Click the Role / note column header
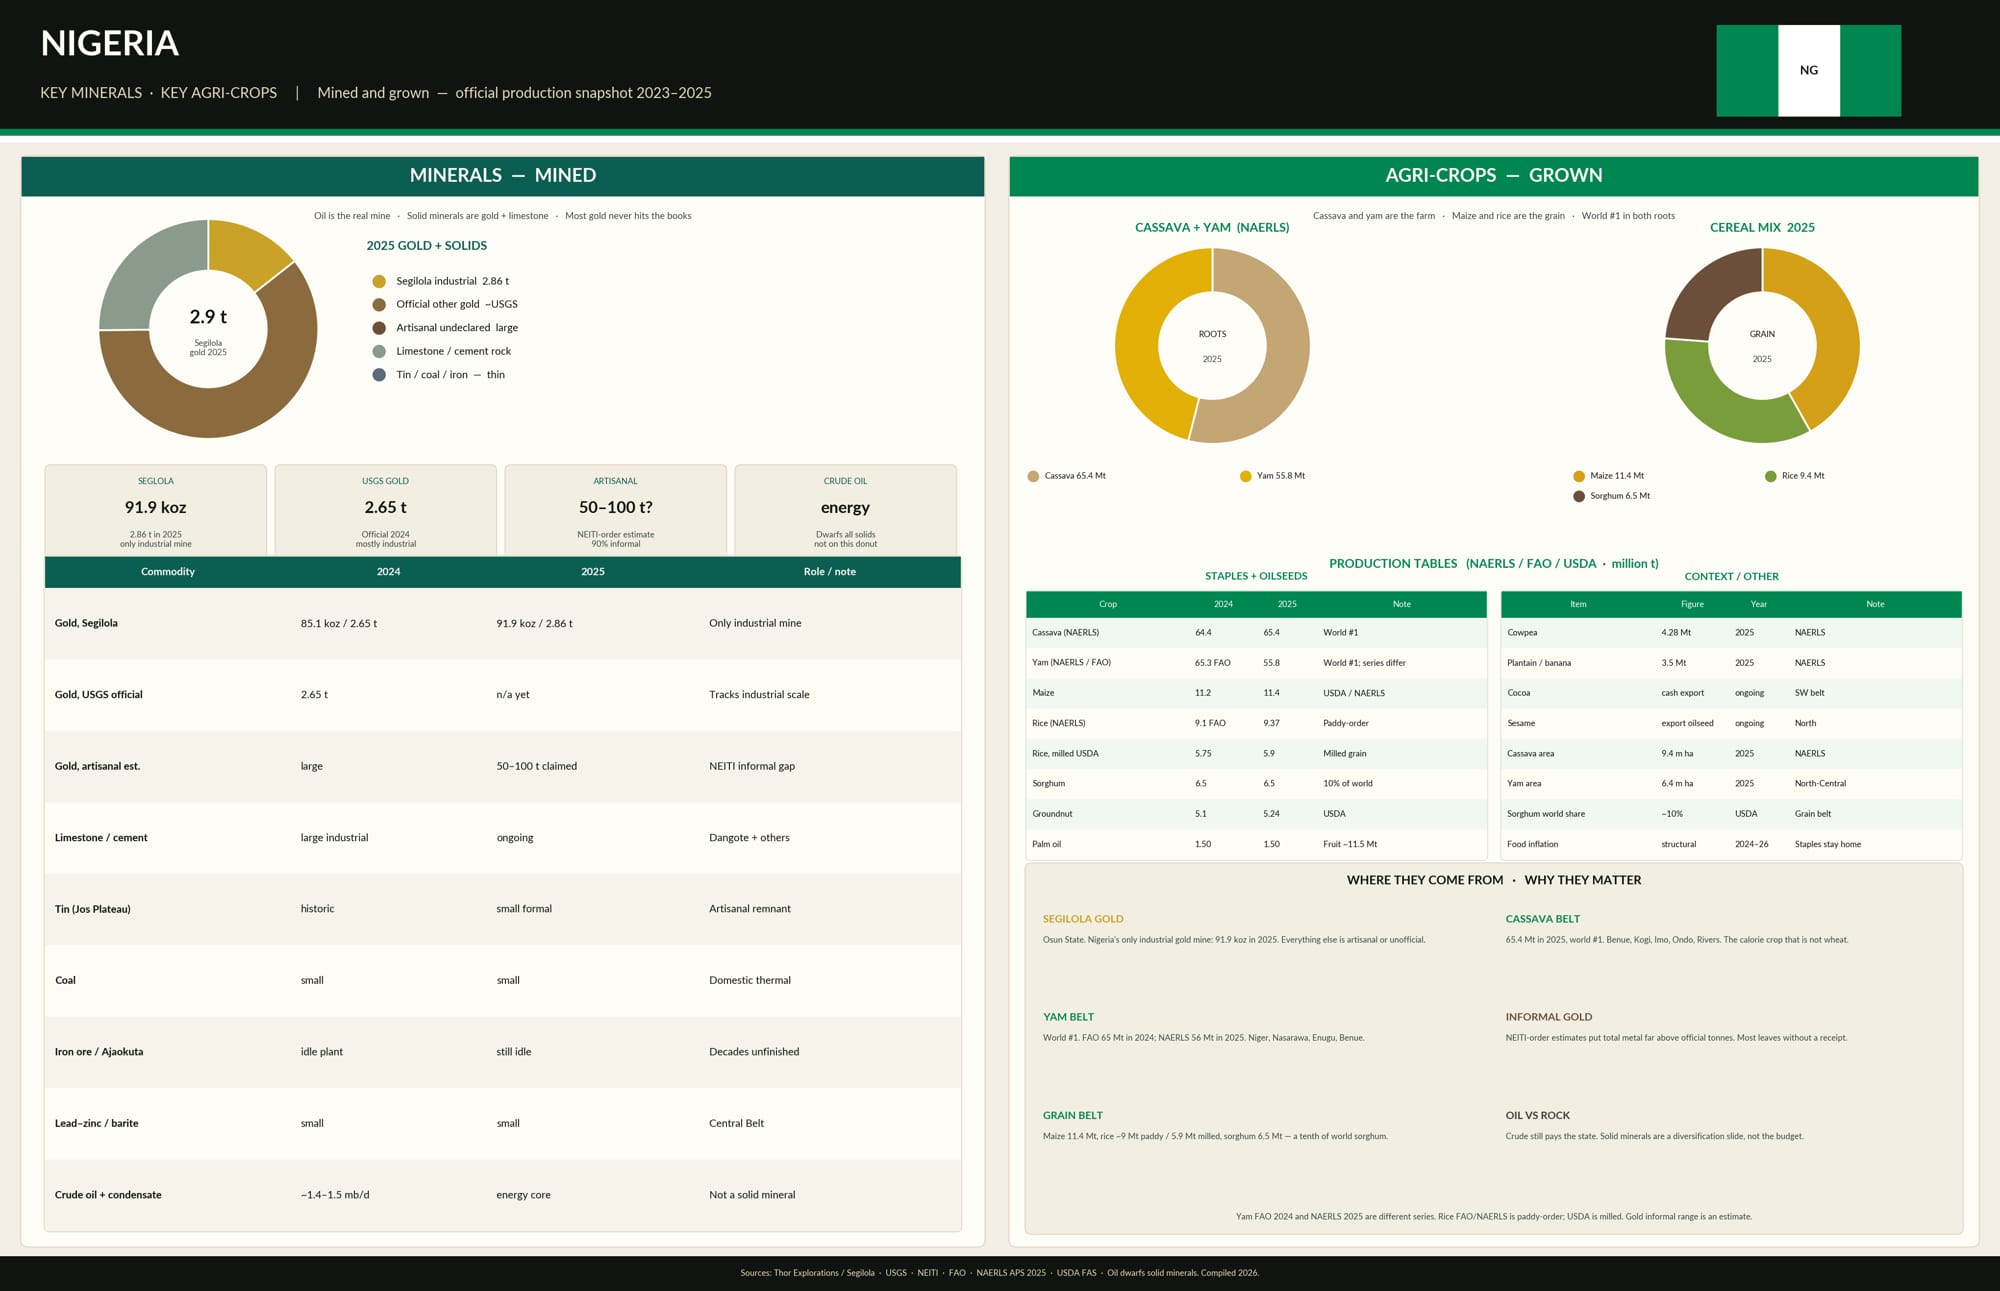2000x1291 pixels. [830, 572]
